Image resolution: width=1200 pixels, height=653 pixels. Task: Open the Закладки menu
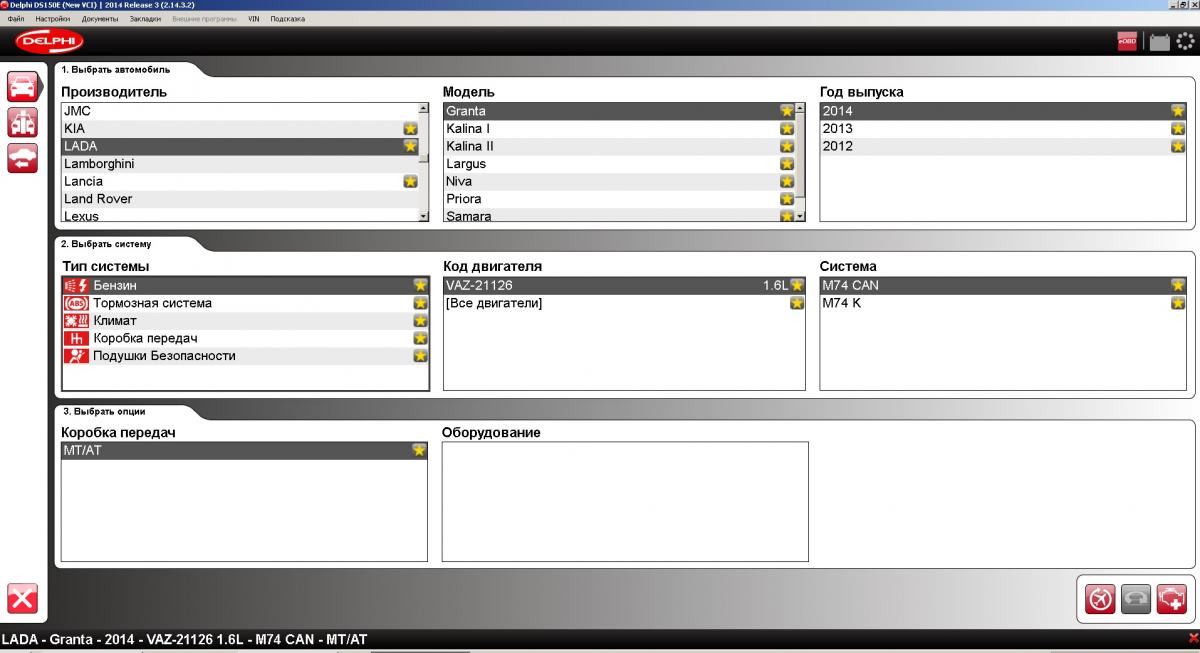pos(145,19)
